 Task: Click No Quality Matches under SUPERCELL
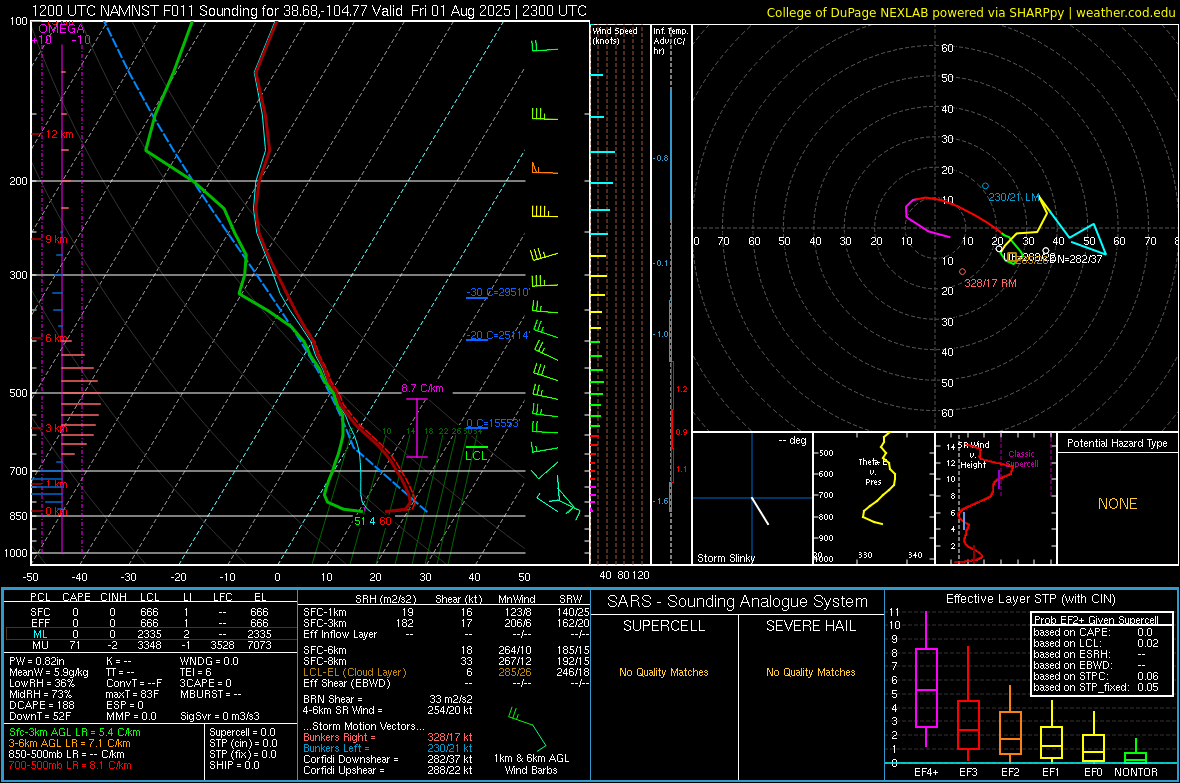coord(664,672)
